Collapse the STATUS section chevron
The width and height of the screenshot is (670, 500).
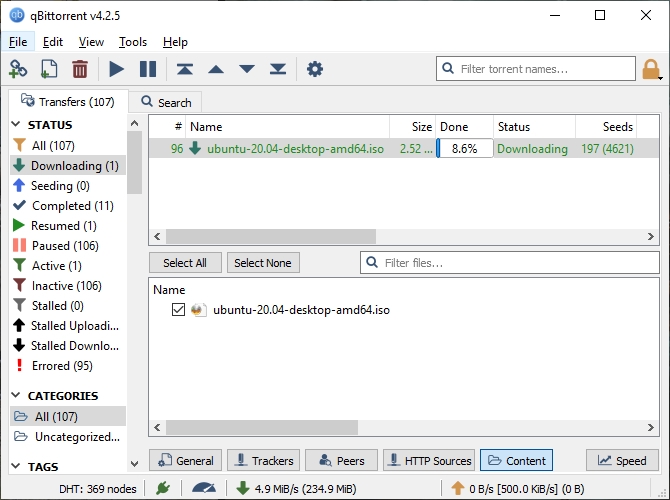pos(16,124)
